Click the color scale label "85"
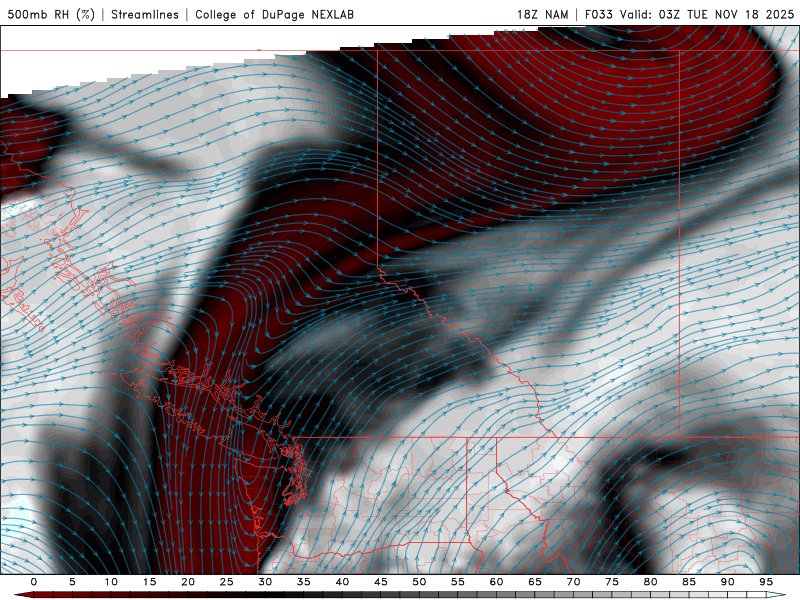 click(689, 582)
